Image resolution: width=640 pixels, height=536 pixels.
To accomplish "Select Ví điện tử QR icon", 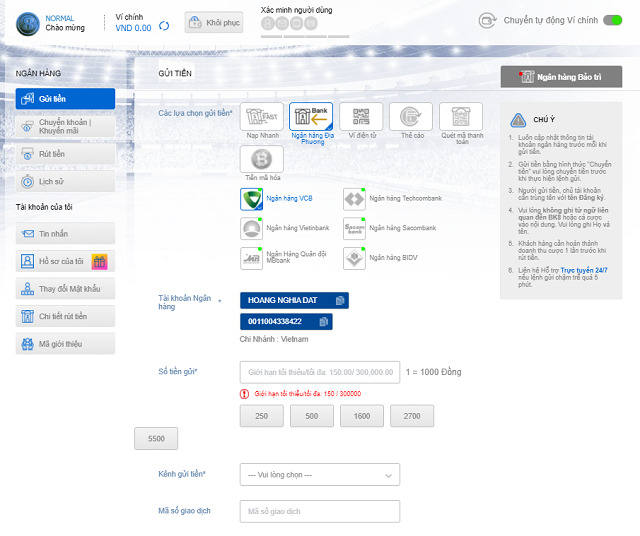I will tap(361, 116).
